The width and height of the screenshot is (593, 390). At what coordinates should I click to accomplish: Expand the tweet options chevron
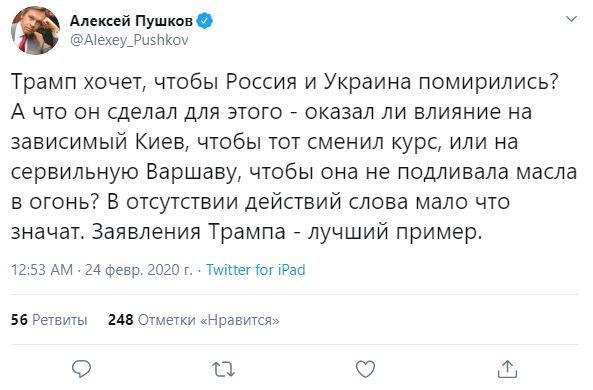(571, 19)
